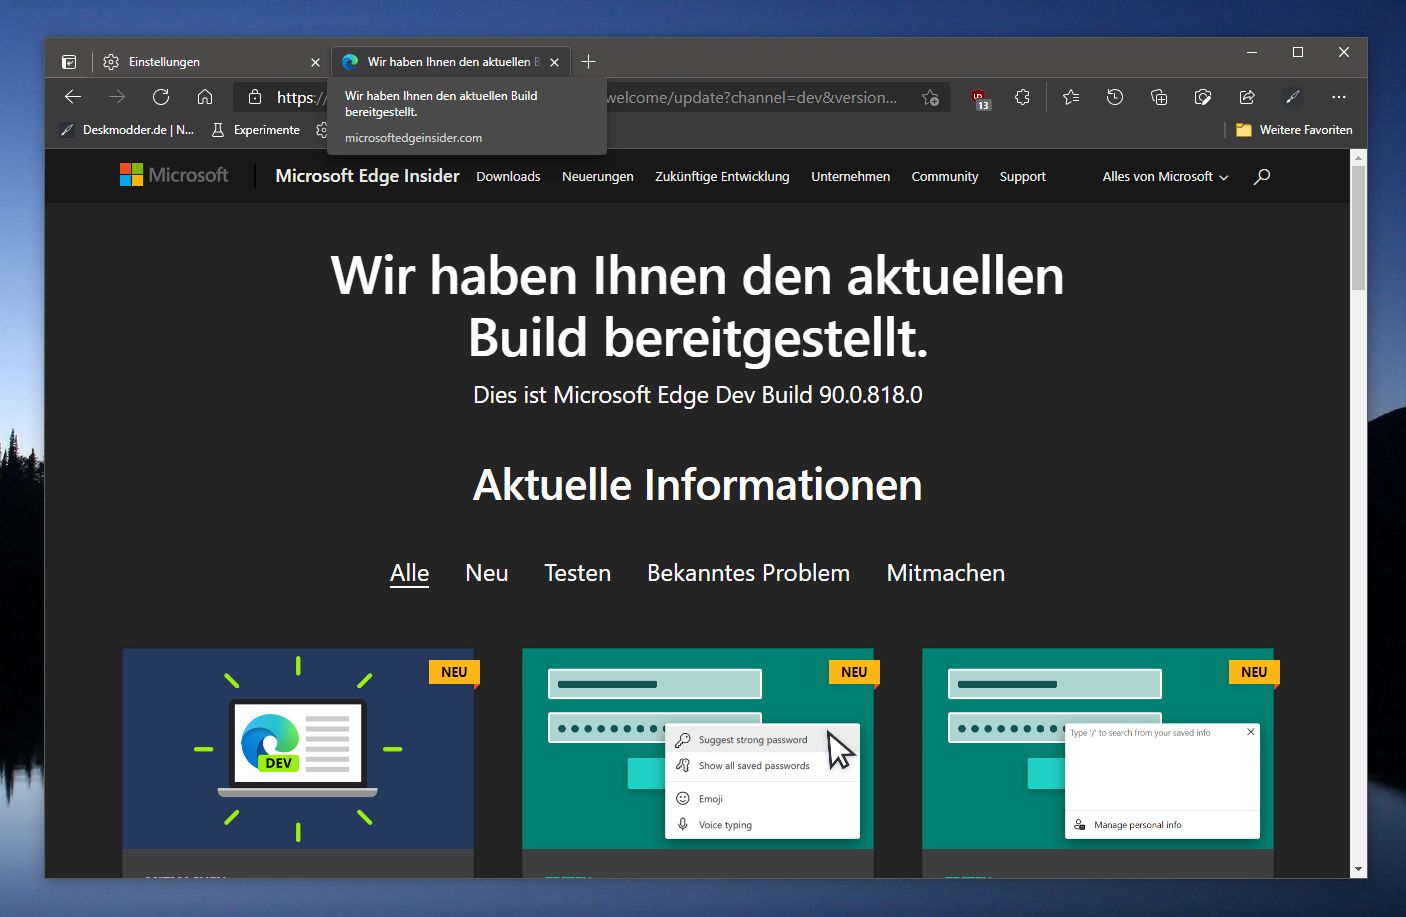The width and height of the screenshot is (1406, 917).
Task: Click the Microsoft logo
Action: click(174, 175)
